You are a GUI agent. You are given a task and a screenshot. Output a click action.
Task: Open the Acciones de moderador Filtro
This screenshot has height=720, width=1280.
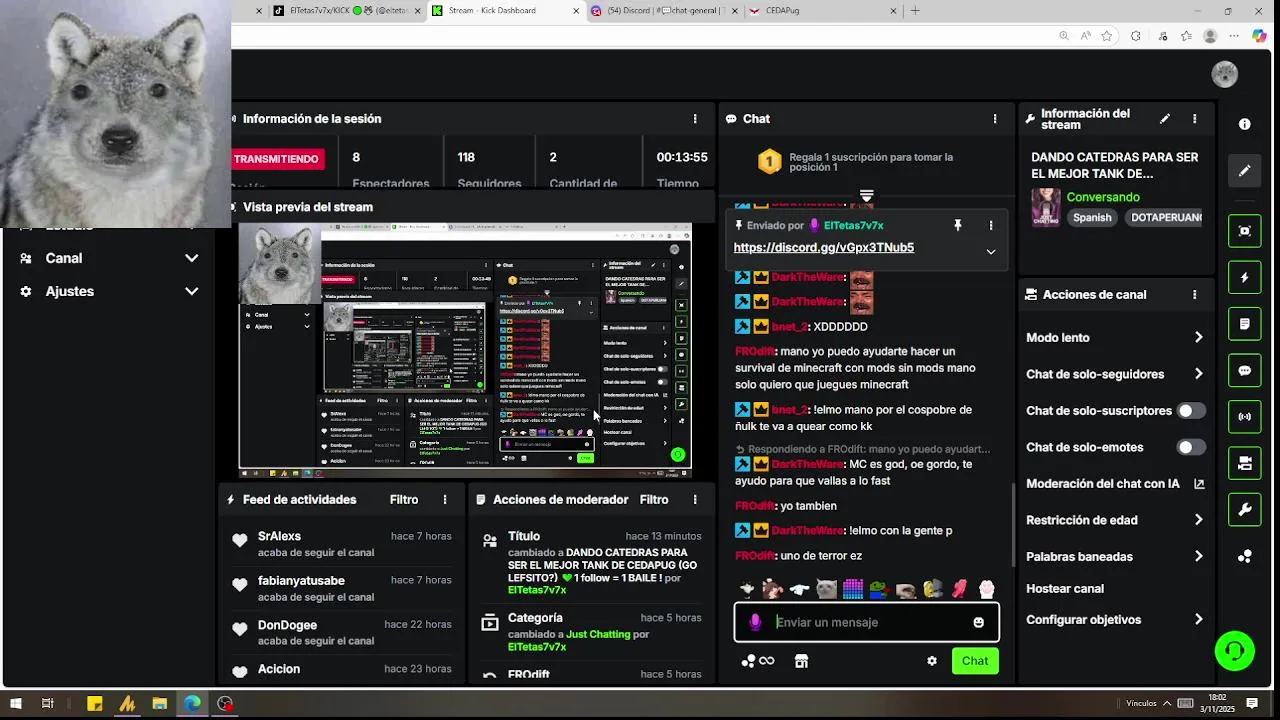654,500
